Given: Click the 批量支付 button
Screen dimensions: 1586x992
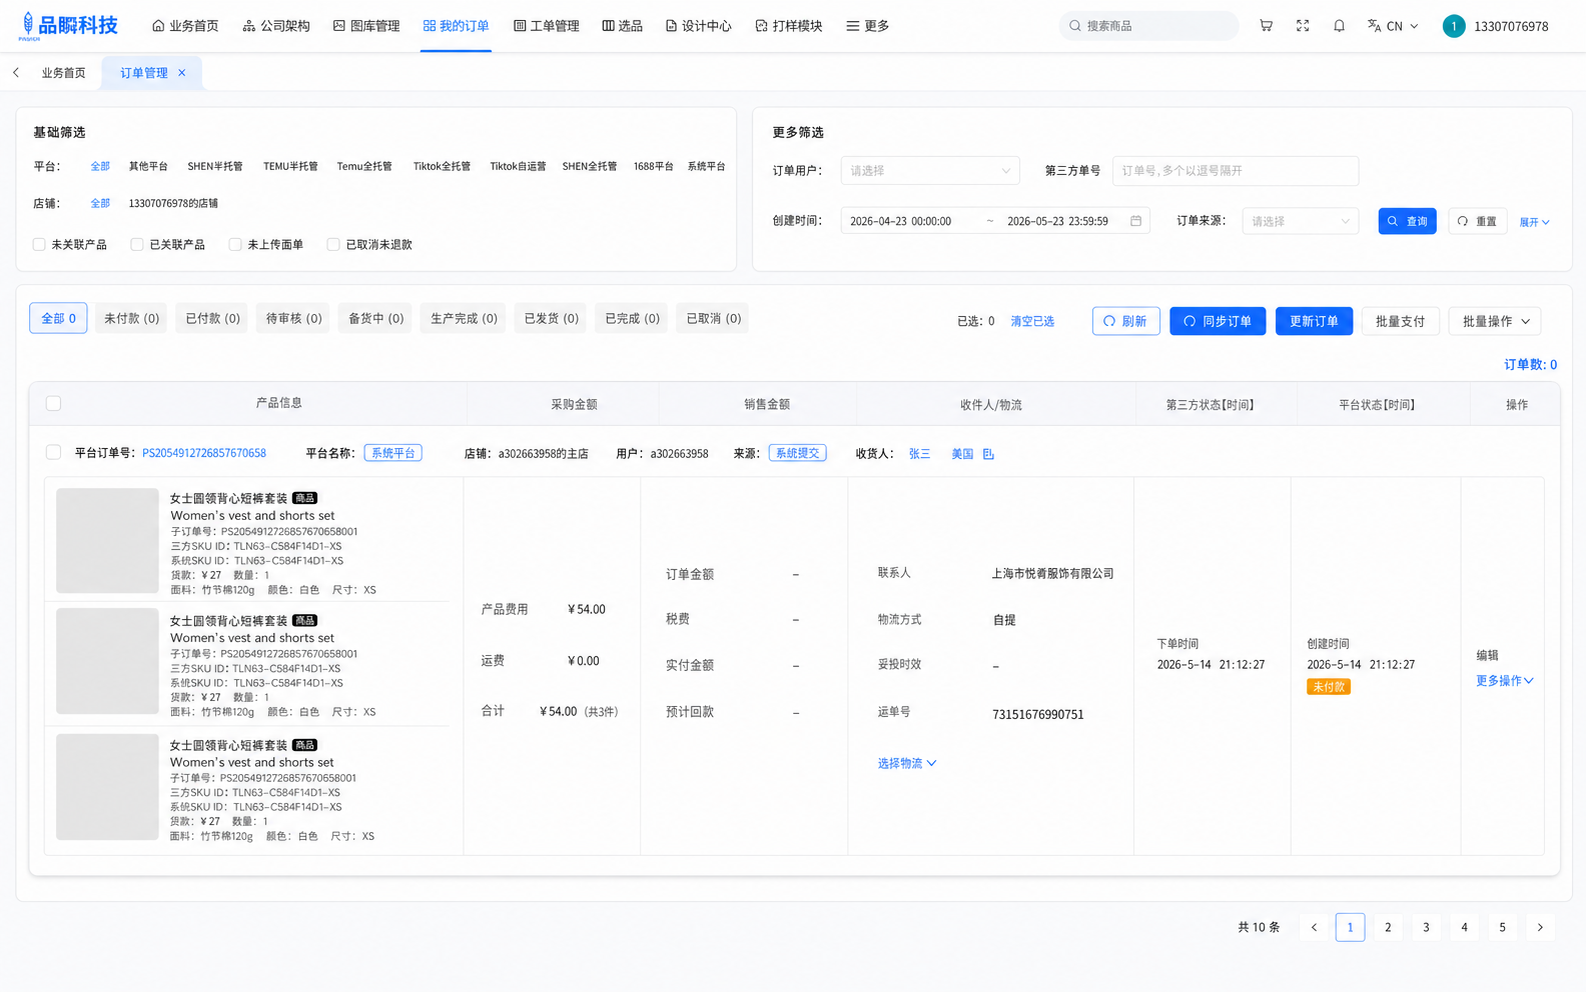Looking at the screenshot, I should point(1400,321).
